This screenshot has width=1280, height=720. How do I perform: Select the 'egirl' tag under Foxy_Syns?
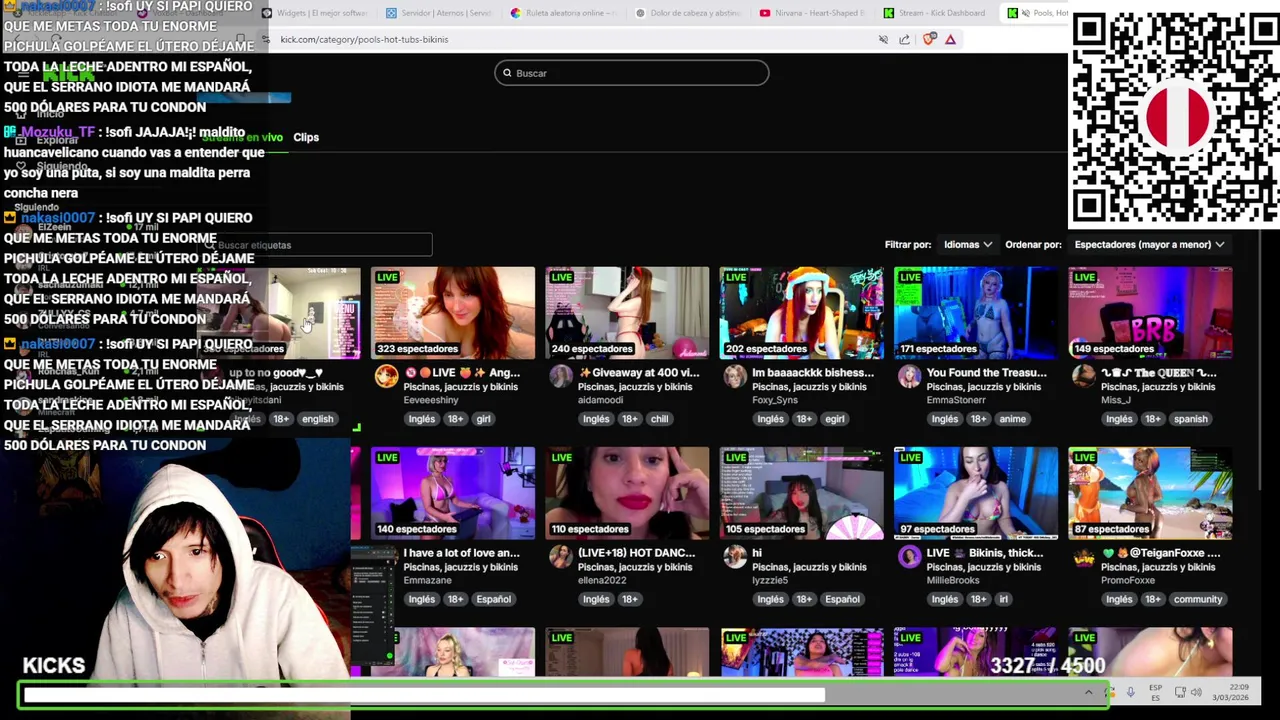[x=835, y=419]
